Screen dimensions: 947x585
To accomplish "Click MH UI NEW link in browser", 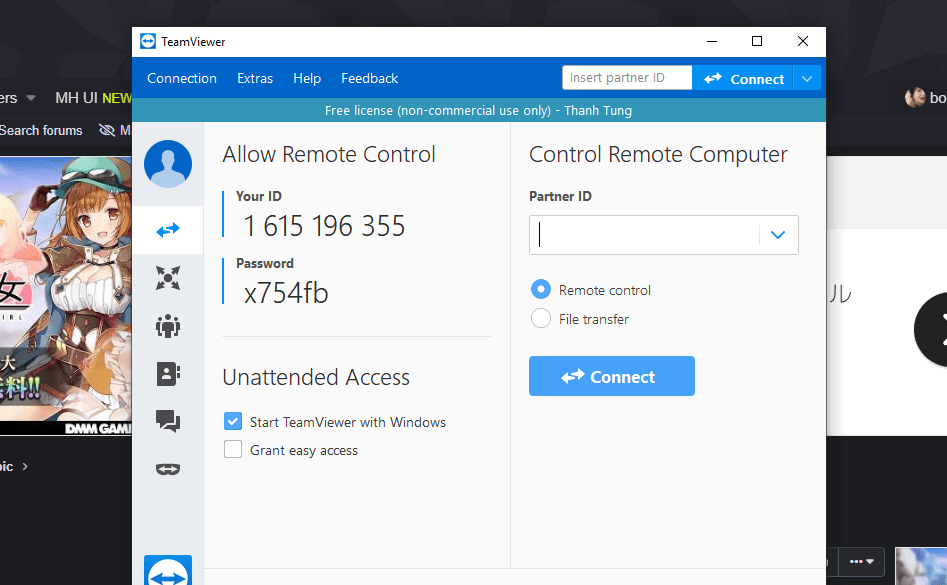I will pyautogui.click(x=93, y=98).
